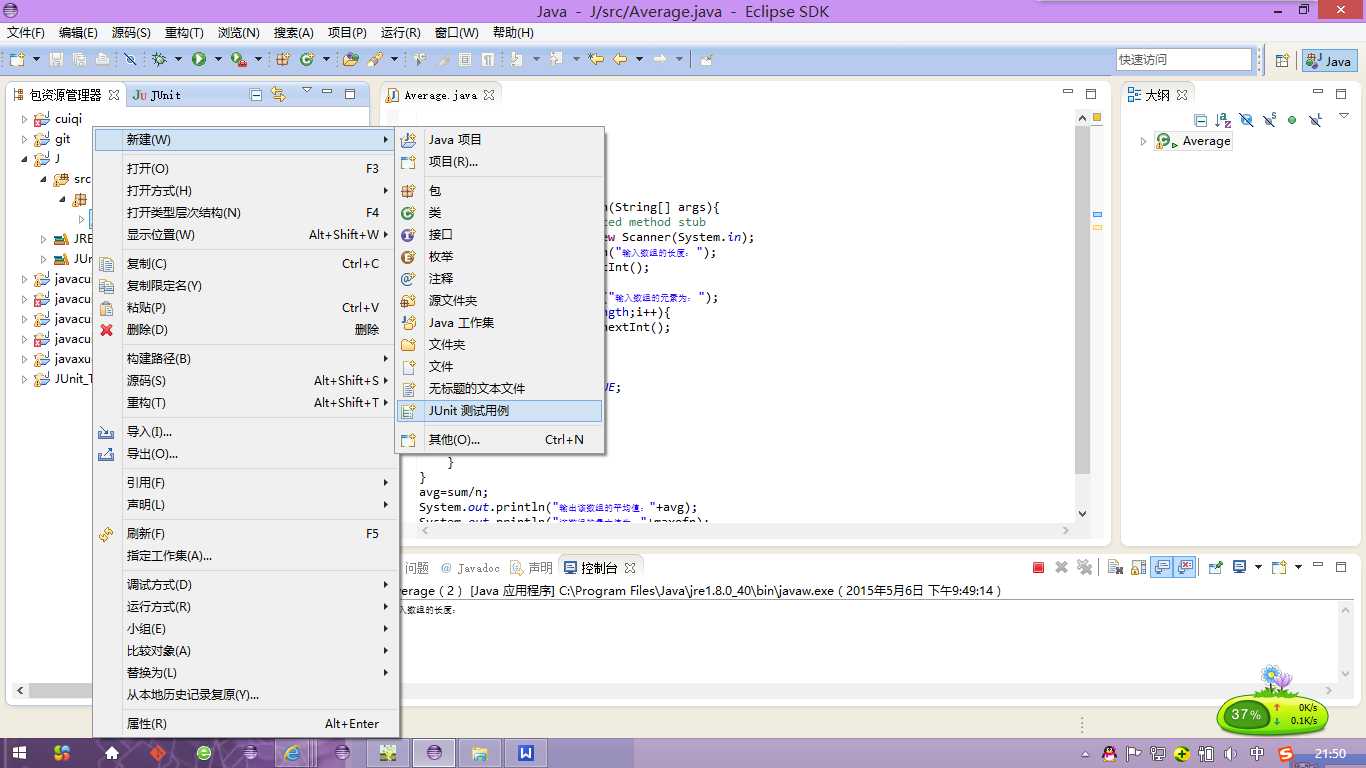
Task: Click the Open Type toolbar icon
Action: pos(350,59)
